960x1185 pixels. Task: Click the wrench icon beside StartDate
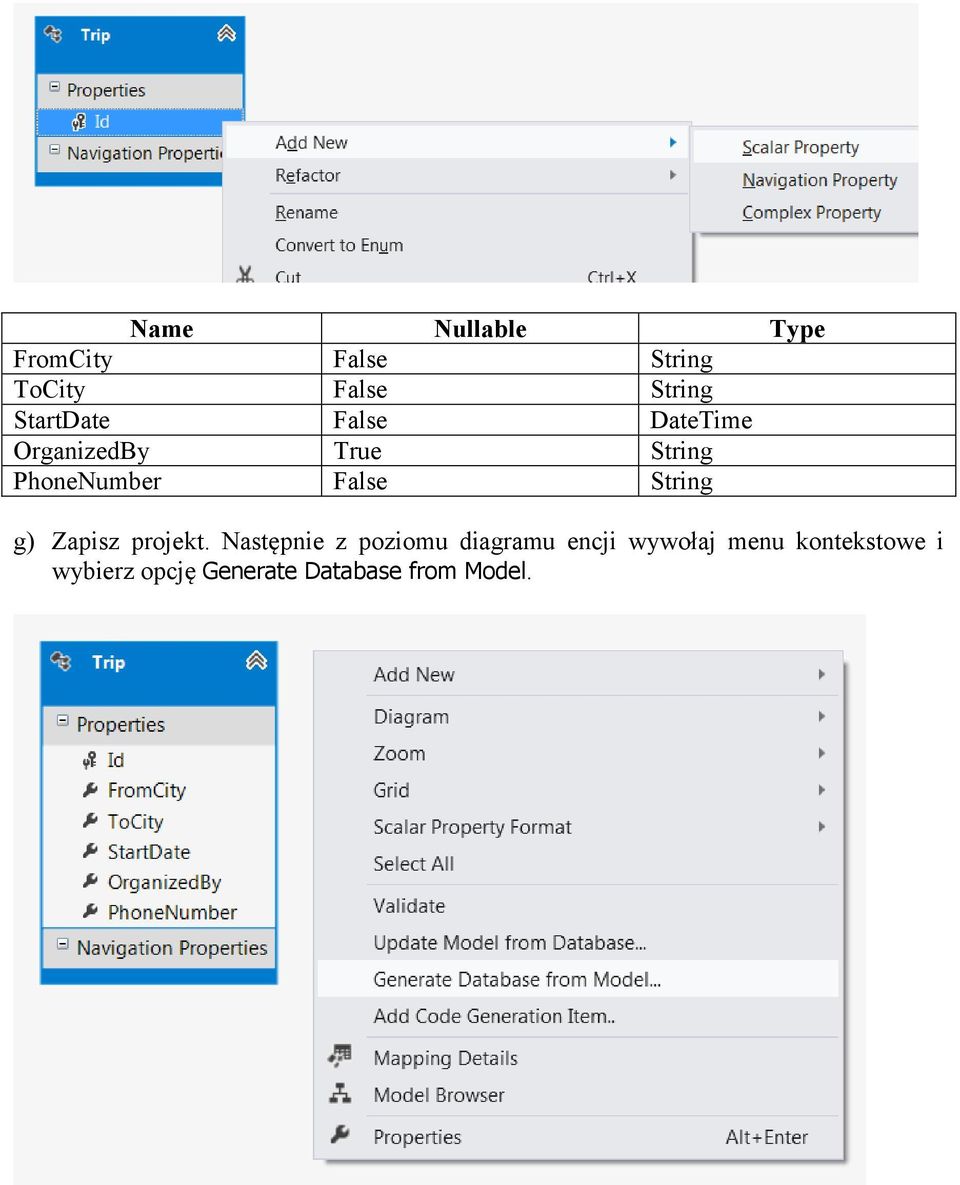90,852
